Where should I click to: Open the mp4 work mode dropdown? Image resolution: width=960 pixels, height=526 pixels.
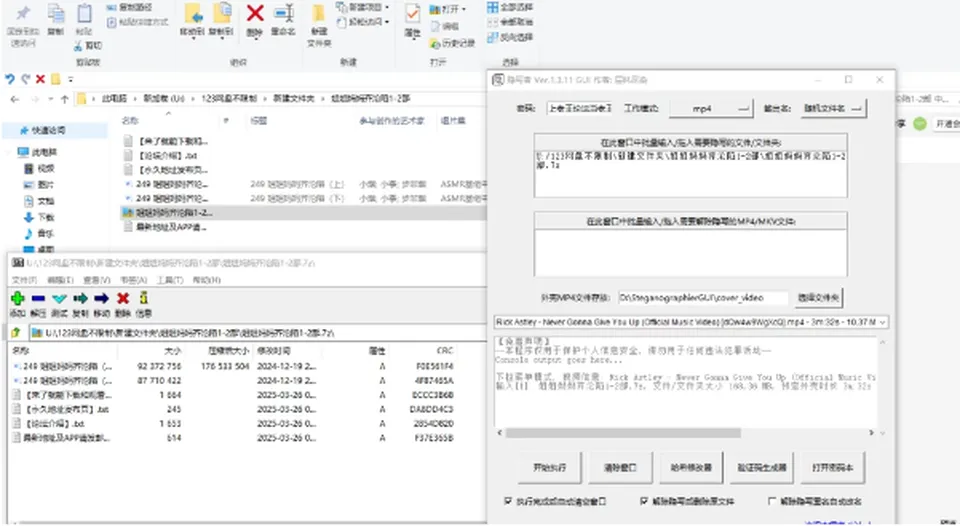click(x=711, y=108)
